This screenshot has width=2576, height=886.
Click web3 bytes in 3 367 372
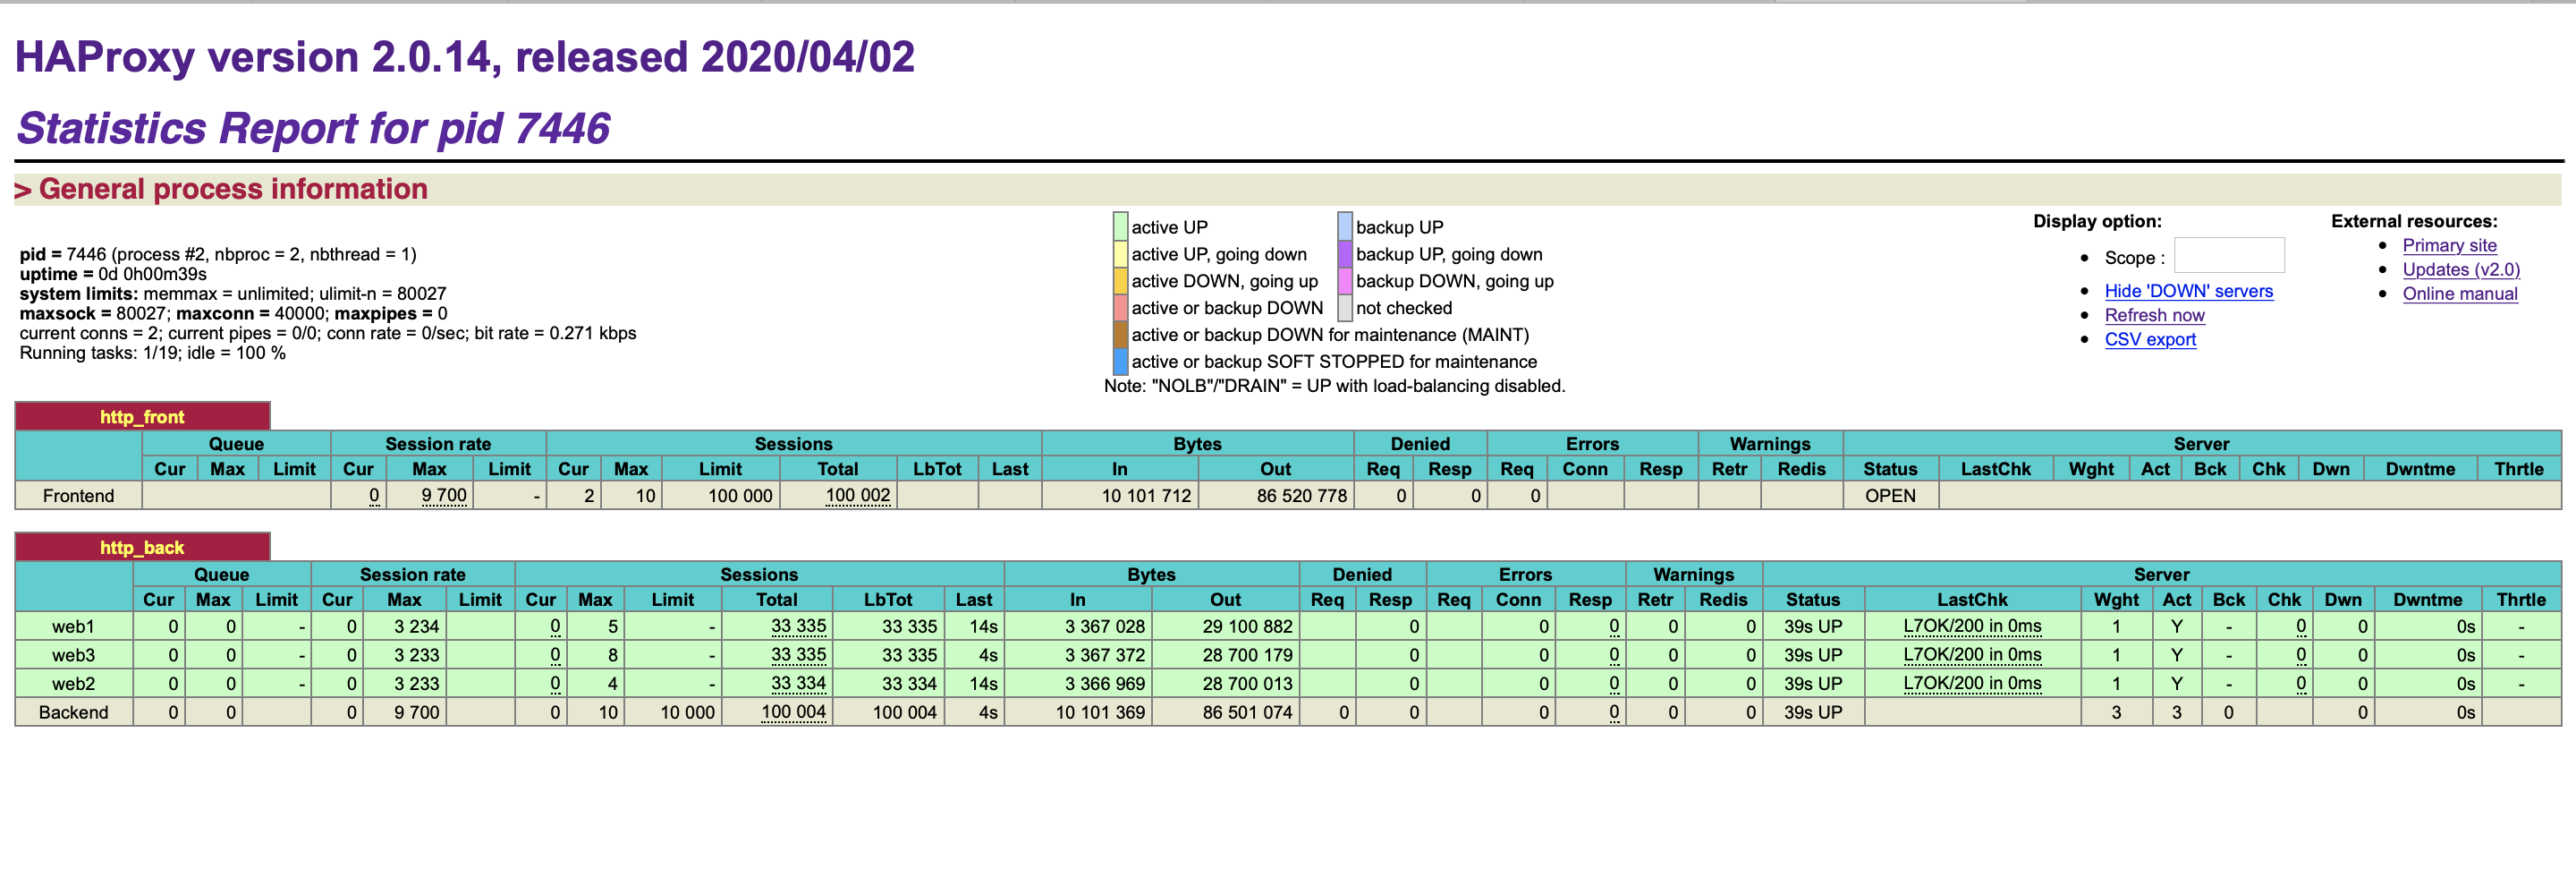click(1104, 655)
